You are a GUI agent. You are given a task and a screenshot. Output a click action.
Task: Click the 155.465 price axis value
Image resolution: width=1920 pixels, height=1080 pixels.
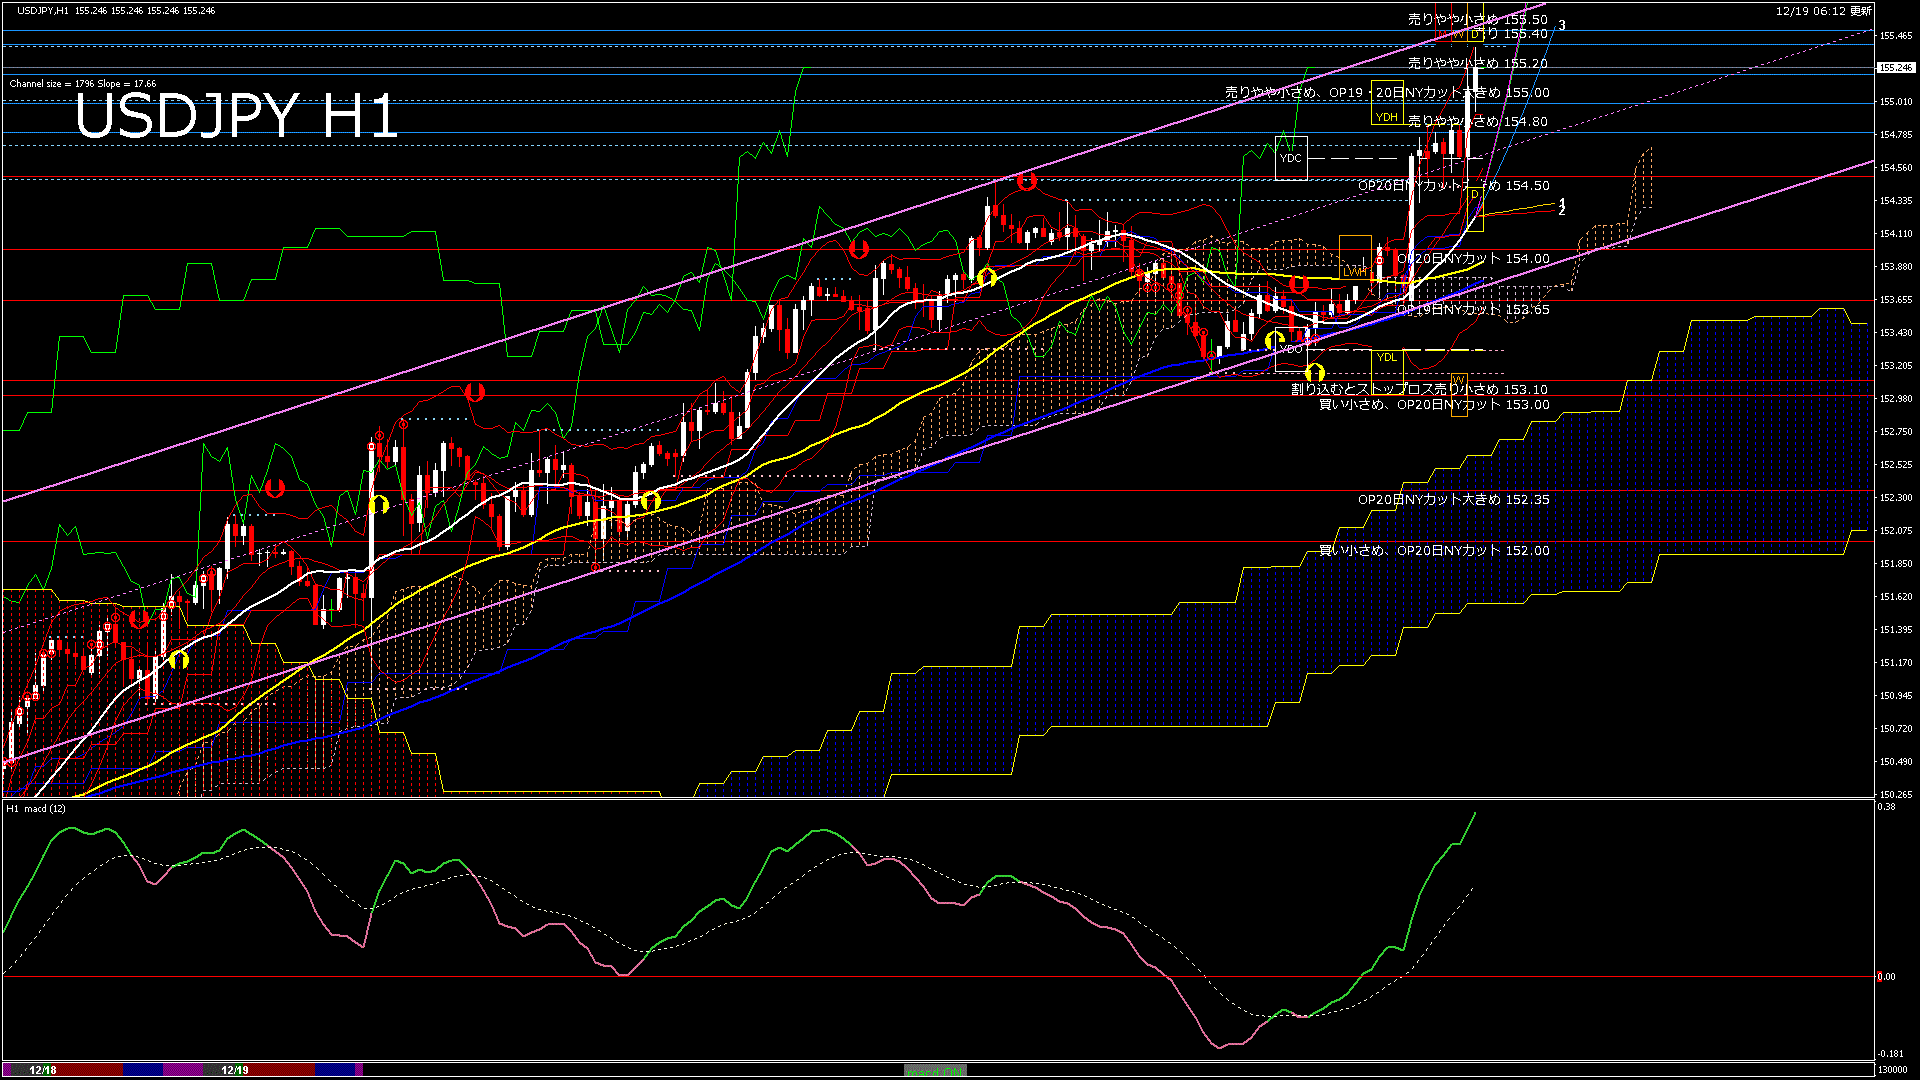pos(1895,36)
